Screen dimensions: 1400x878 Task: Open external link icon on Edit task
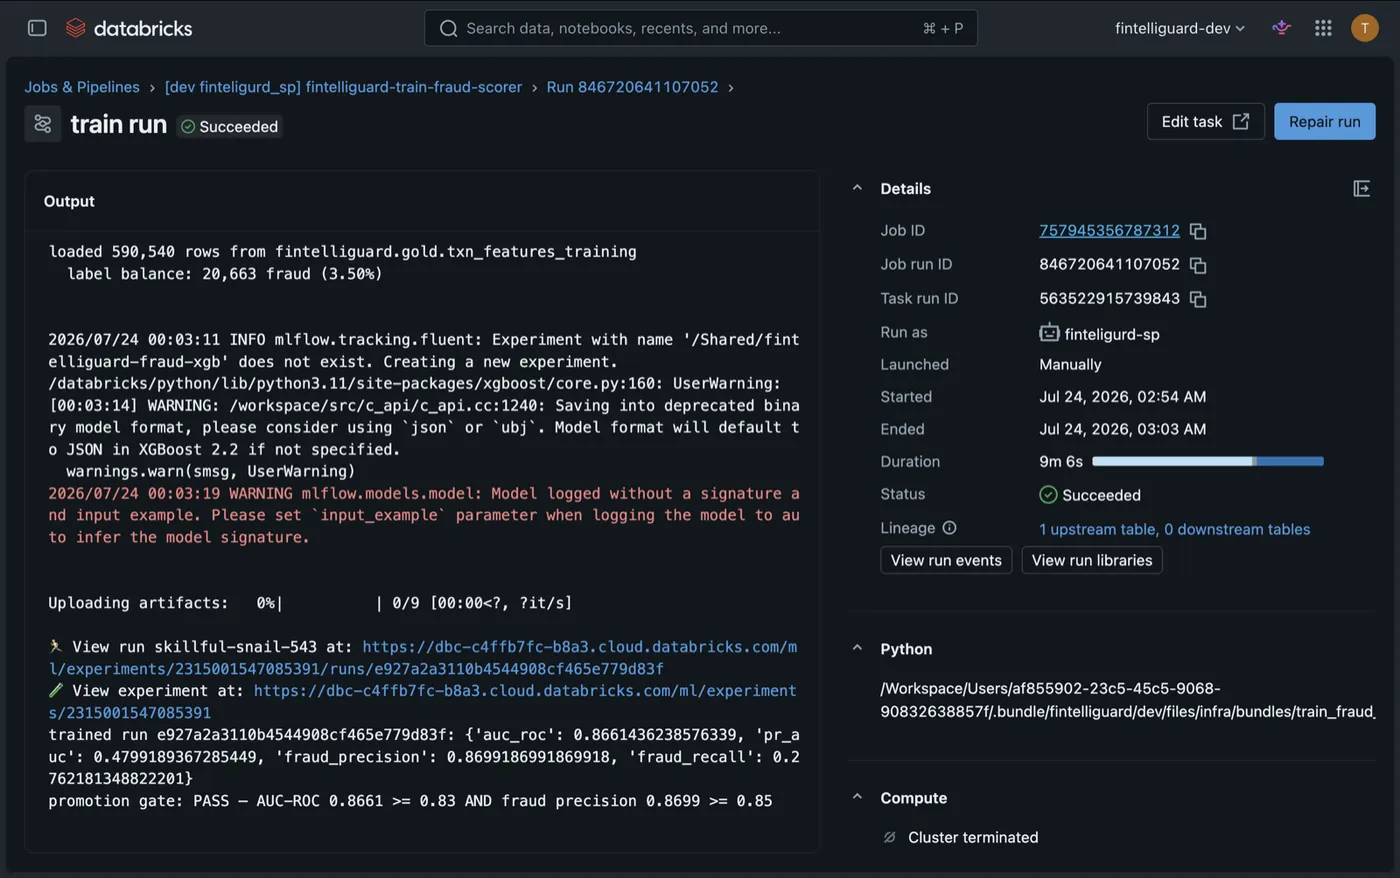(x=1241, y=121)
